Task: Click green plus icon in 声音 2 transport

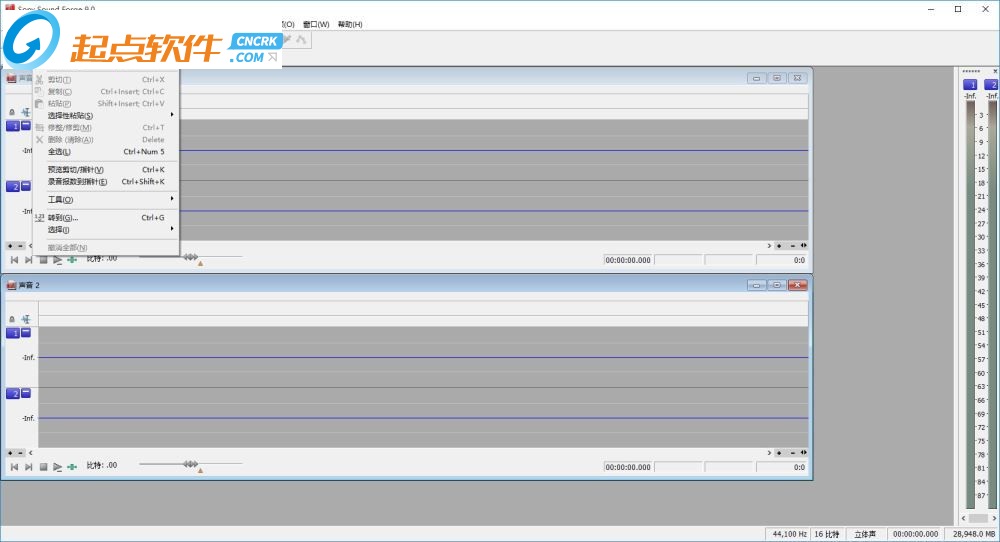Action: pyautogui.click(x=72, y=467)
